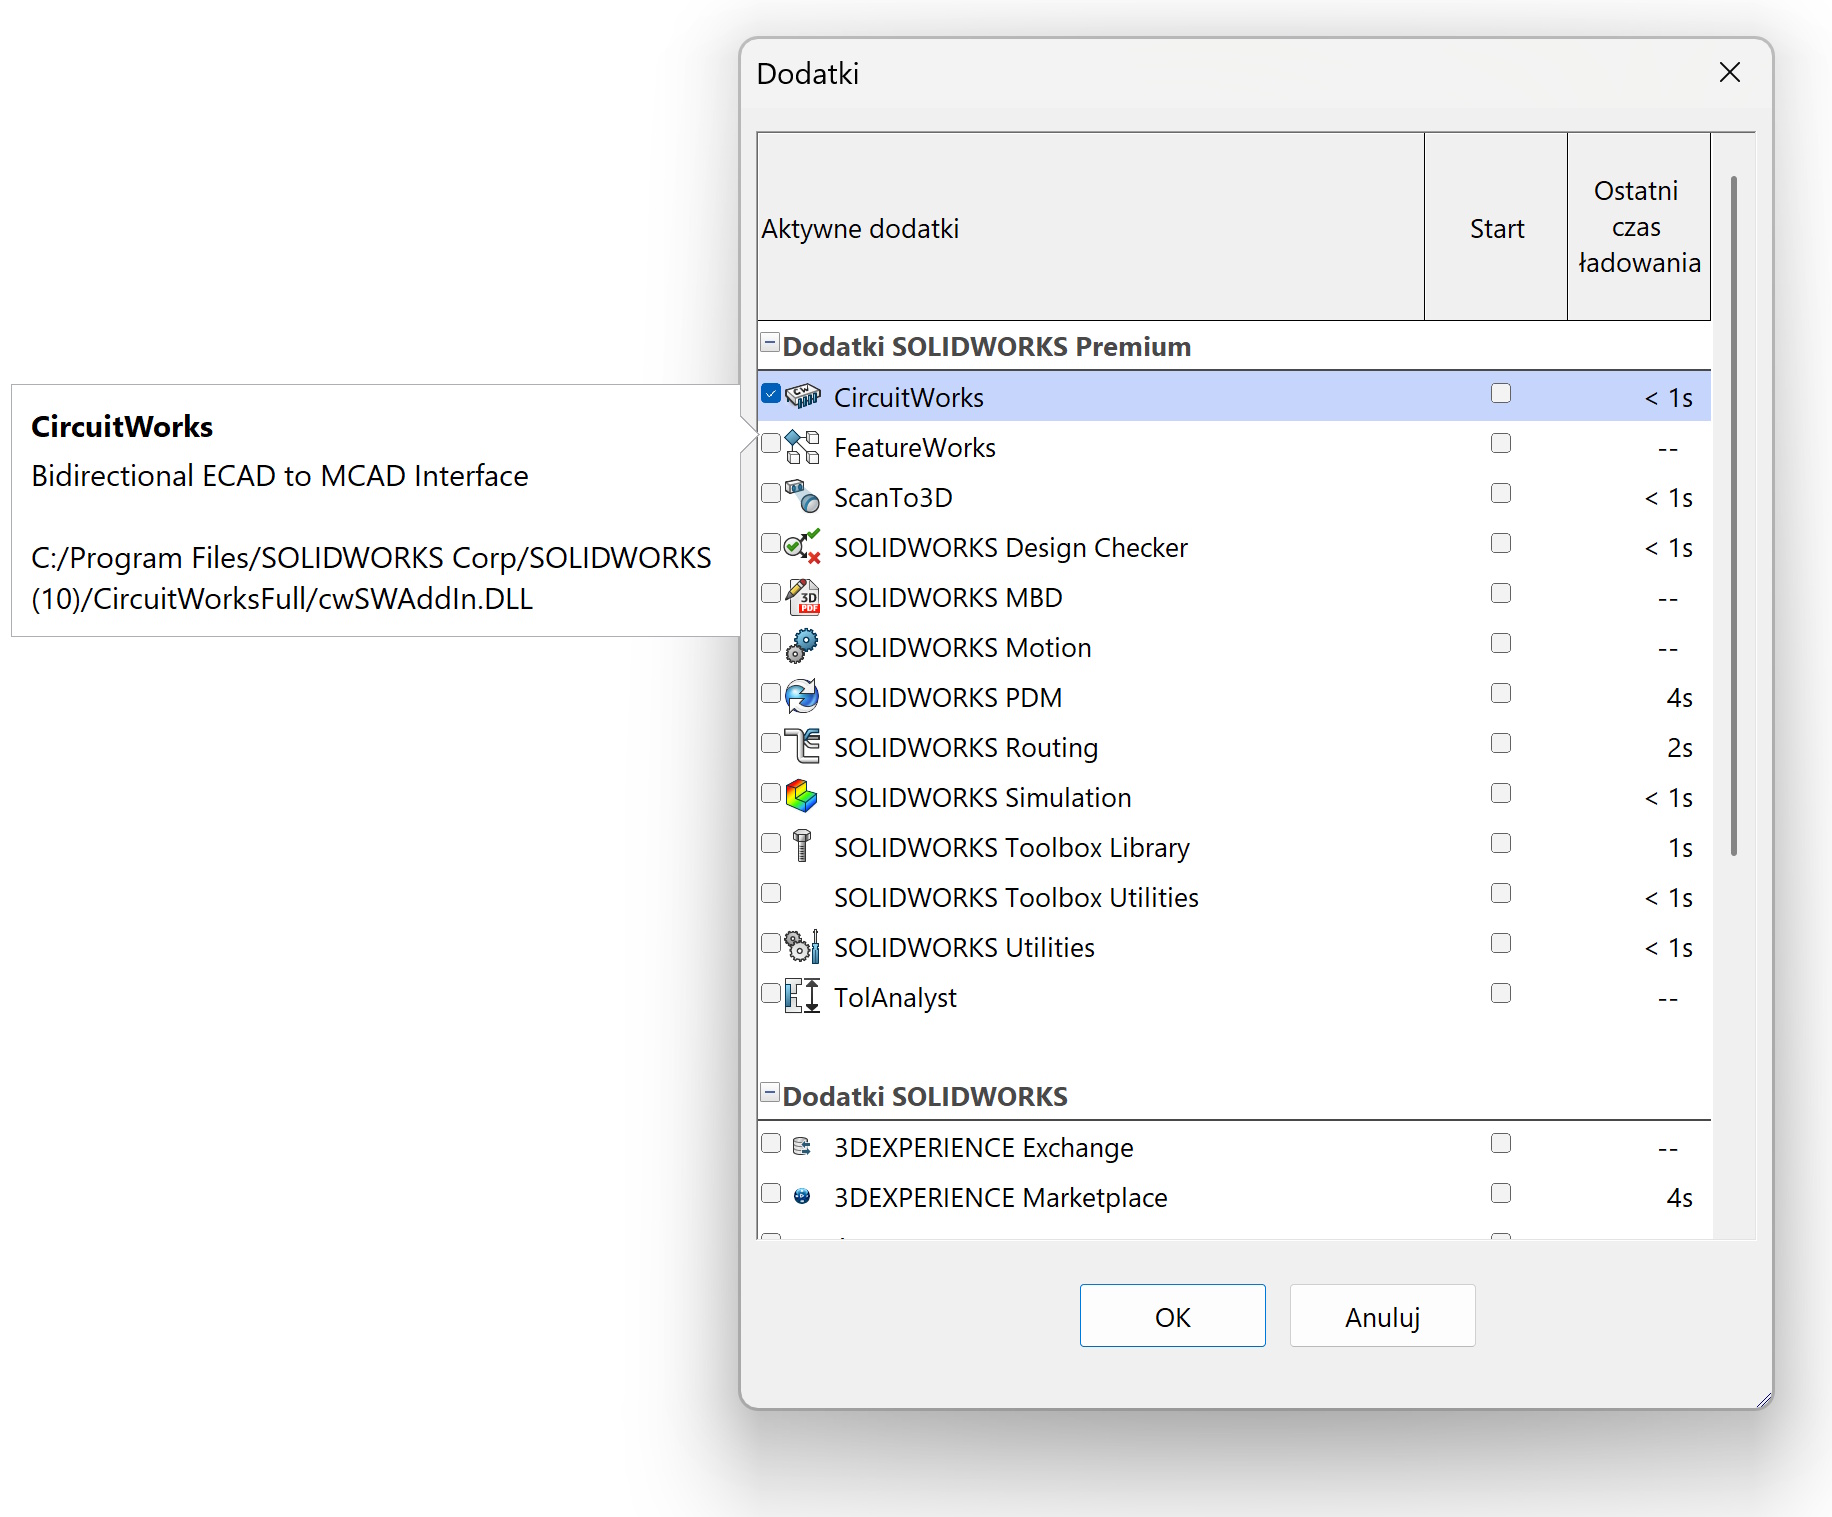Screen dimensions: 1832x1517
Task: Click the SOLIDWORKS Simulation cube icon
Action: pyautogui.click(x=802, y=796)
